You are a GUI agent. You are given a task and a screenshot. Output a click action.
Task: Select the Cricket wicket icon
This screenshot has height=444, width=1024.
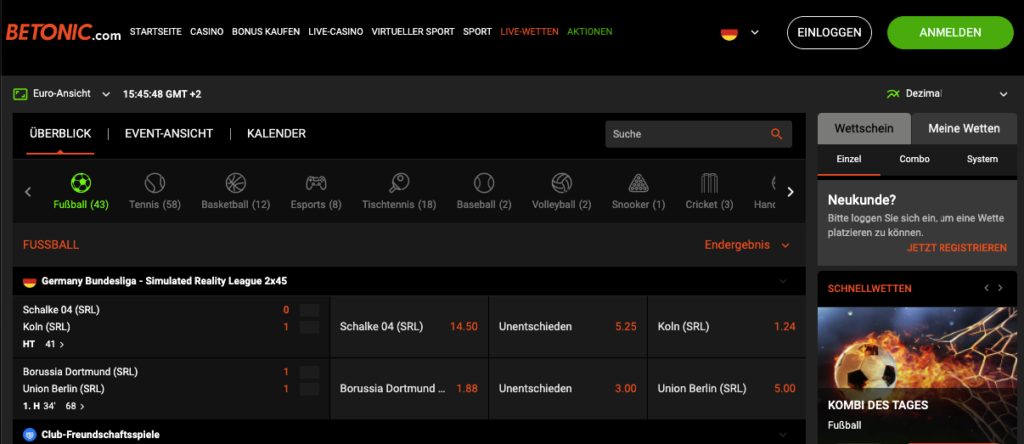click(x=709, y=183)
